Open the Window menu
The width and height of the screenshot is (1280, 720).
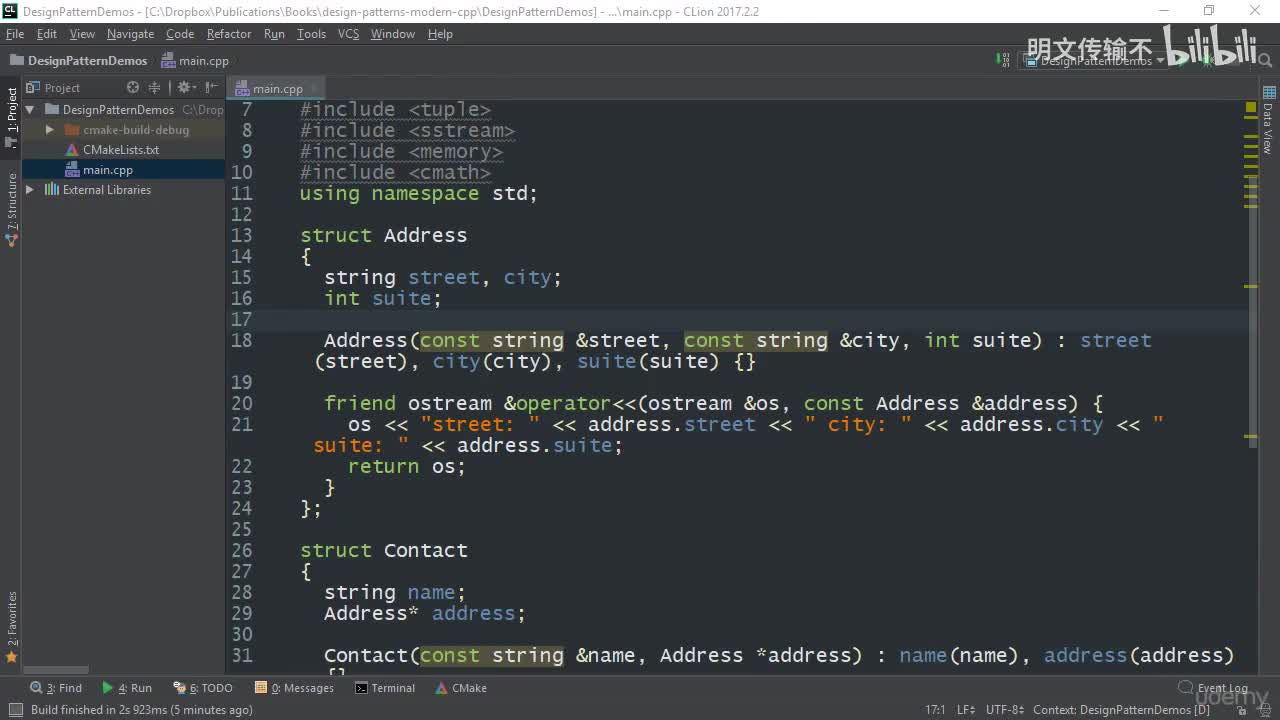point(393,34)
